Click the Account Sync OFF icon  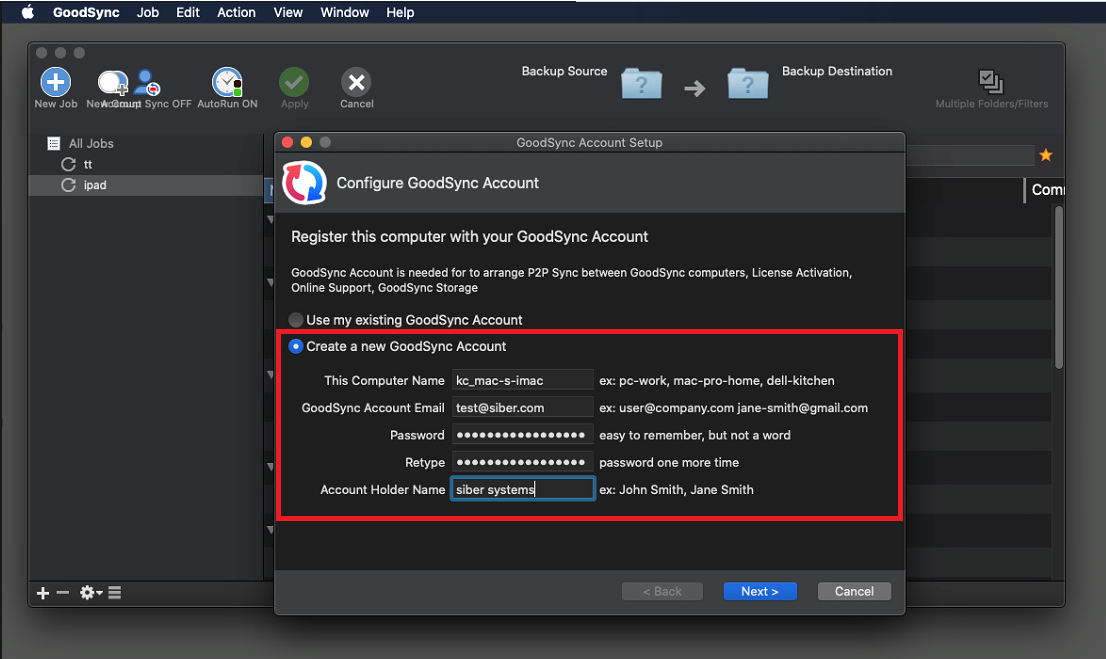pos(149,83)
